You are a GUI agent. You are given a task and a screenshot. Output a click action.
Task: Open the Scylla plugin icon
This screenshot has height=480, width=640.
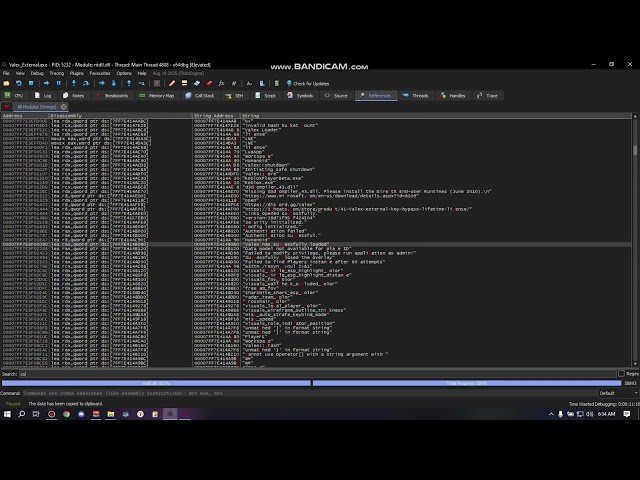tap(157, 83)
